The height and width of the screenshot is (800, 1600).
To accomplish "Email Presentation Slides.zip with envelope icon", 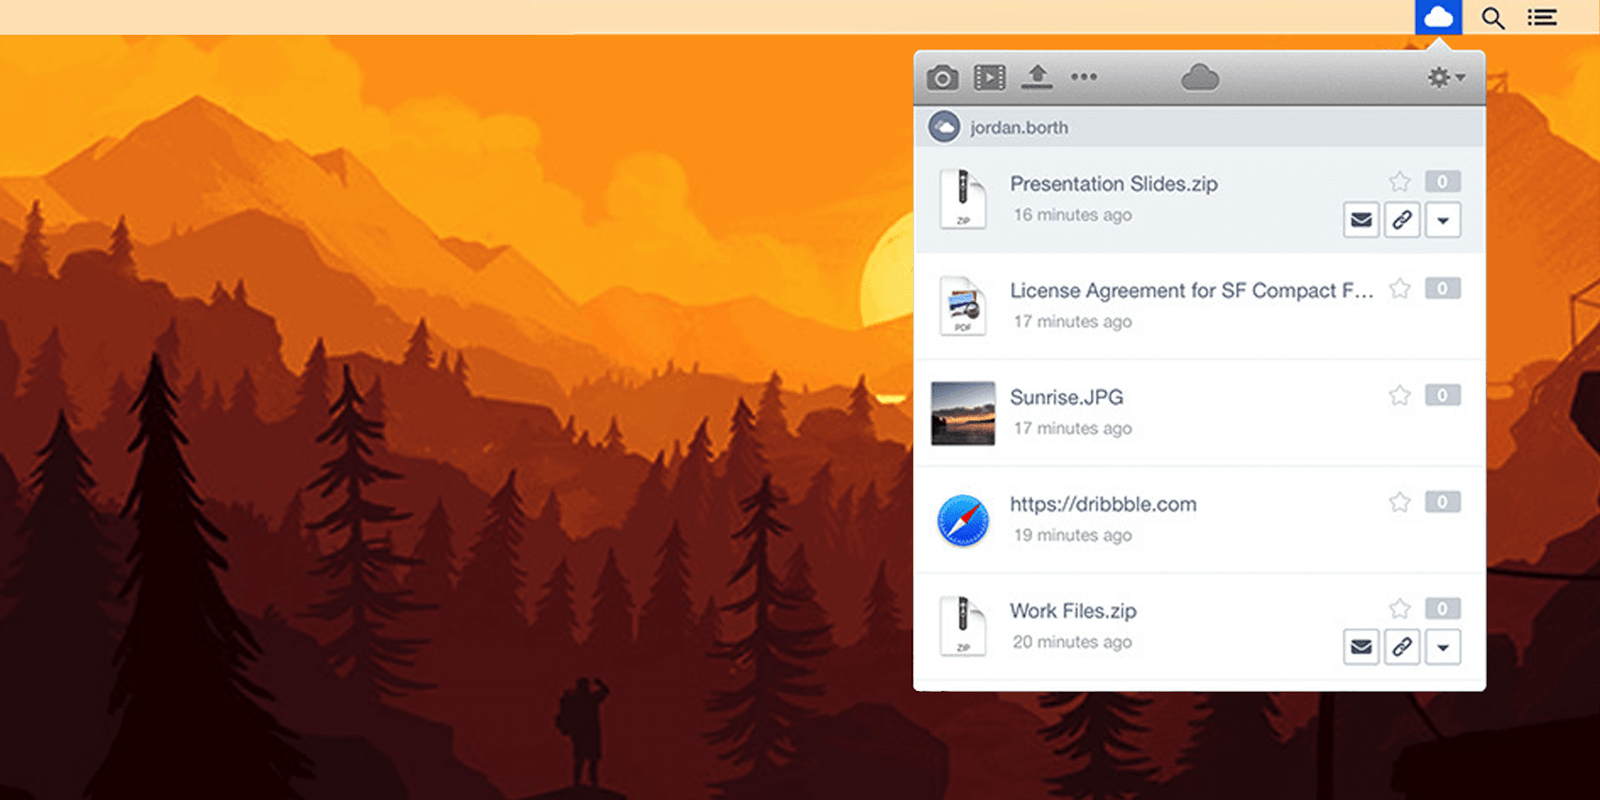I will point(1361,220).
